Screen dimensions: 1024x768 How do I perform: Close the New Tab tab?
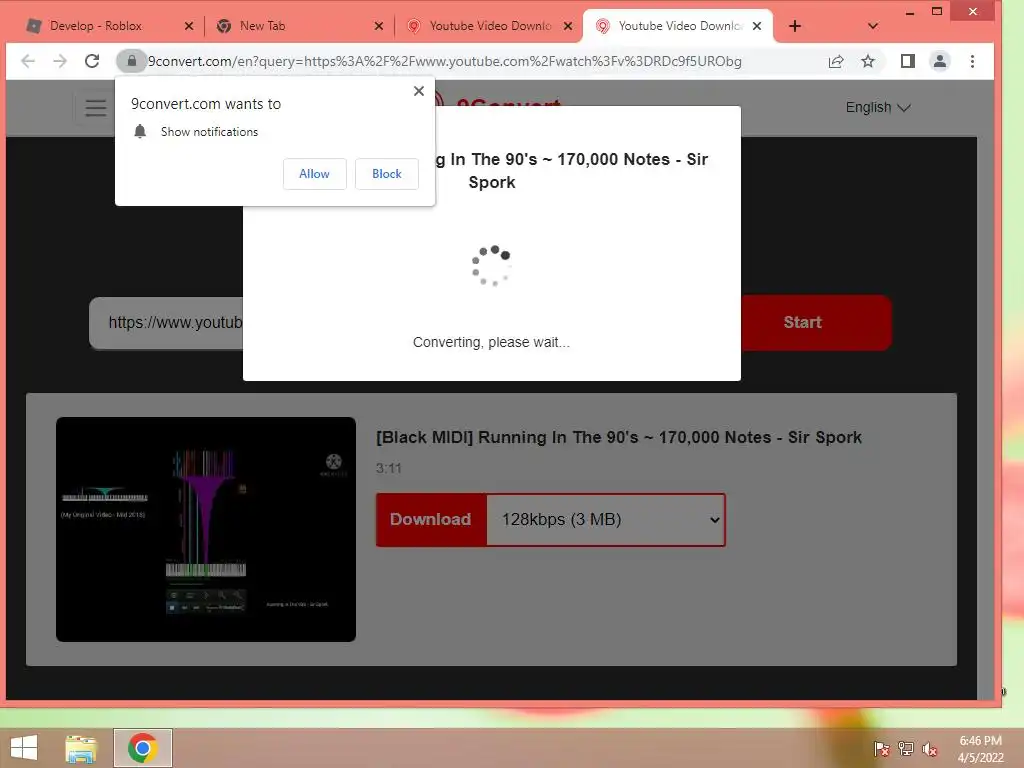(x=379, y=26)
